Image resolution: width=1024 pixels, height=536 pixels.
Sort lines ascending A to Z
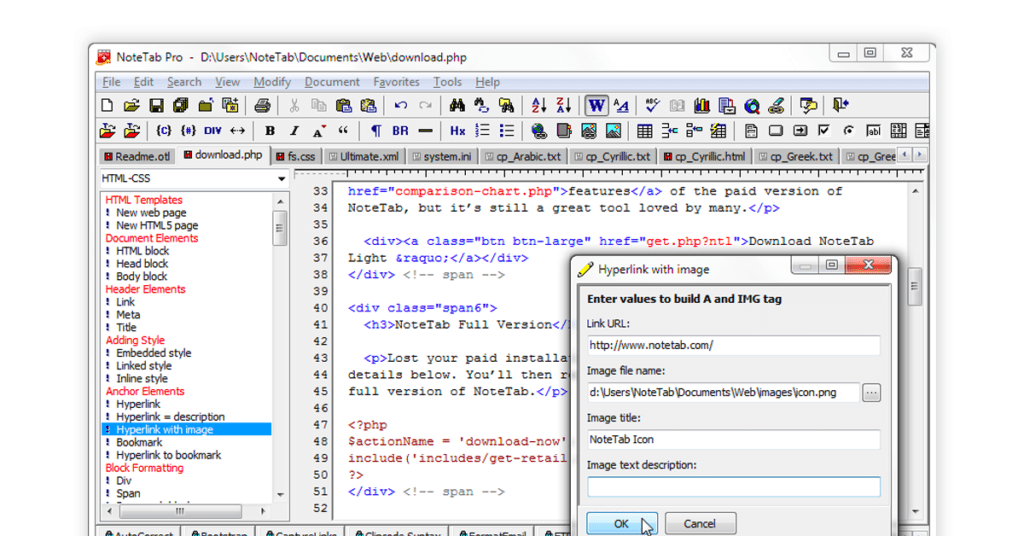click(539, 105)
